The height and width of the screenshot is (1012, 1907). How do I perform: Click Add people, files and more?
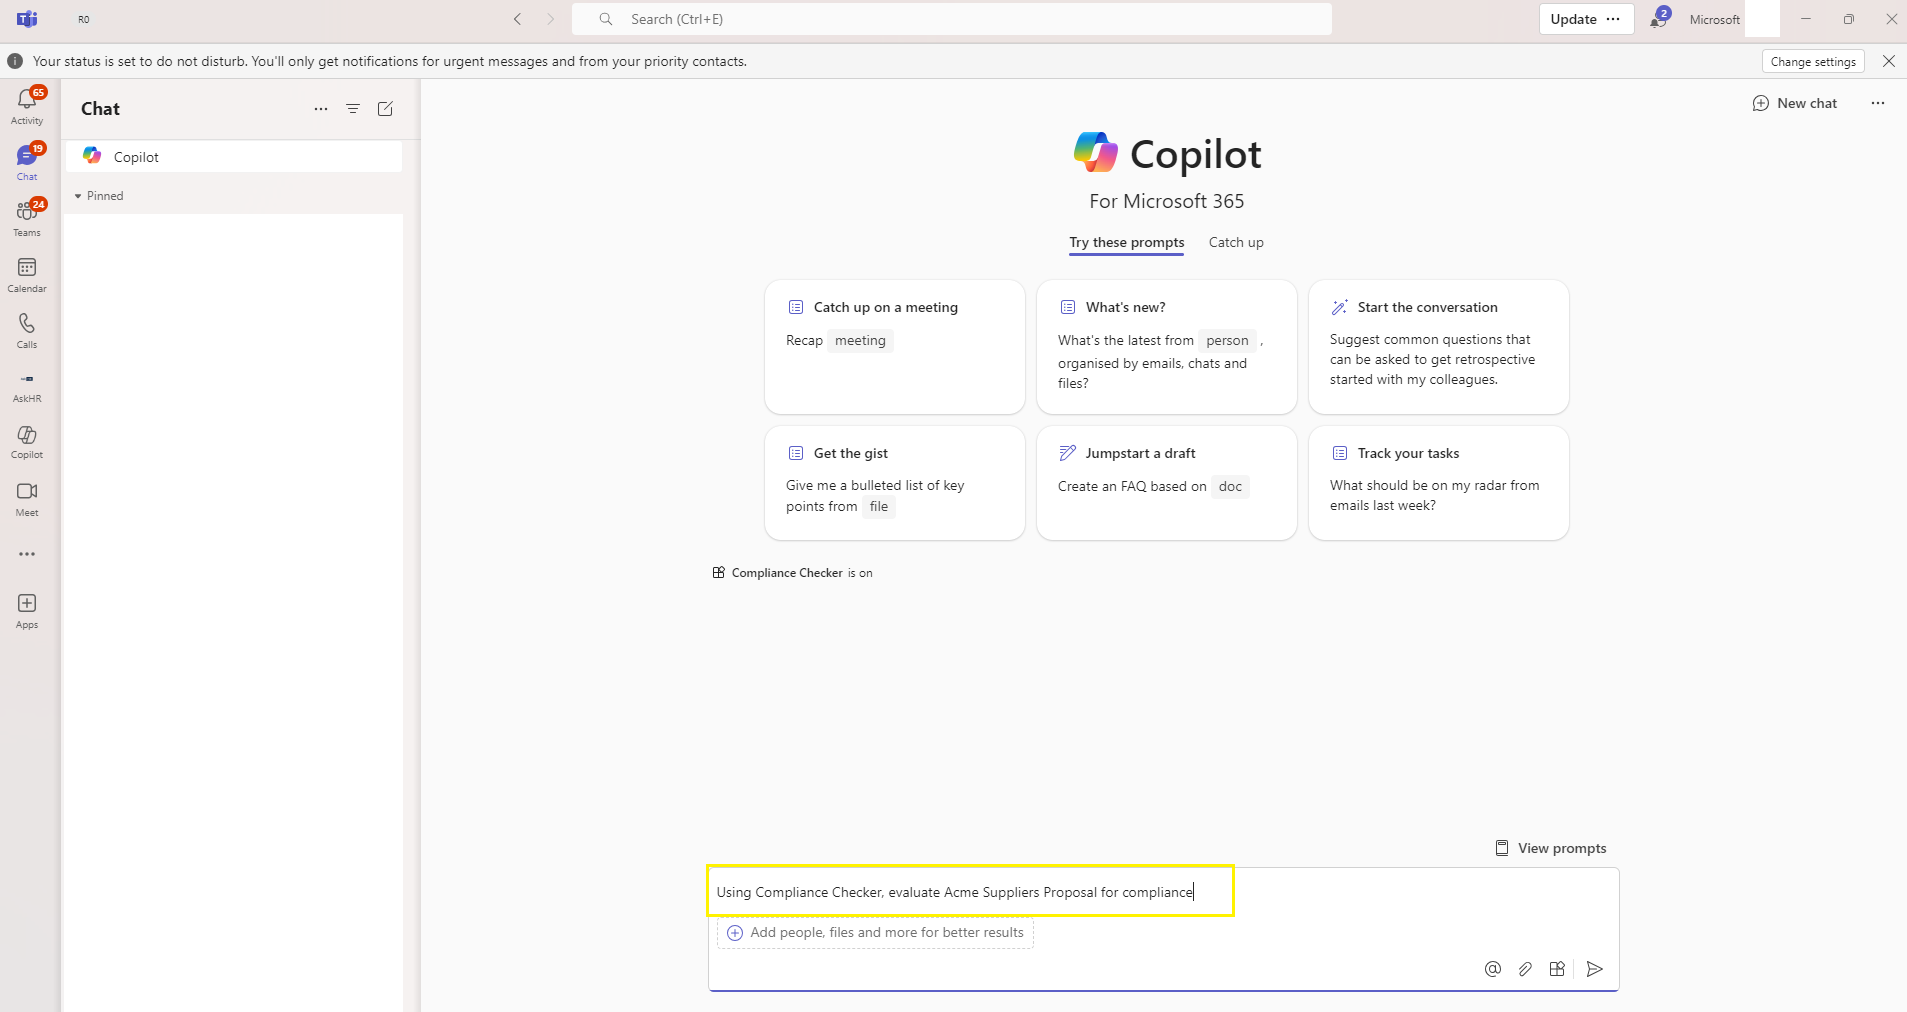[x=875, y=933]
